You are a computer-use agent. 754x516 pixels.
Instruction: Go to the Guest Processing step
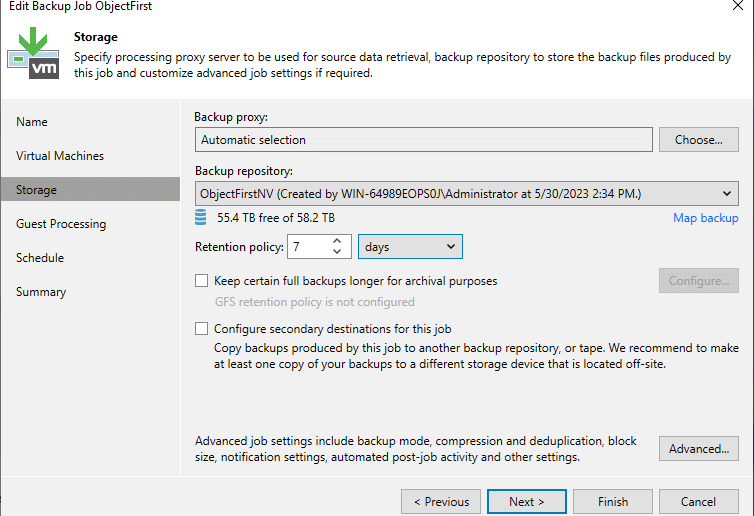coord(61,224)
